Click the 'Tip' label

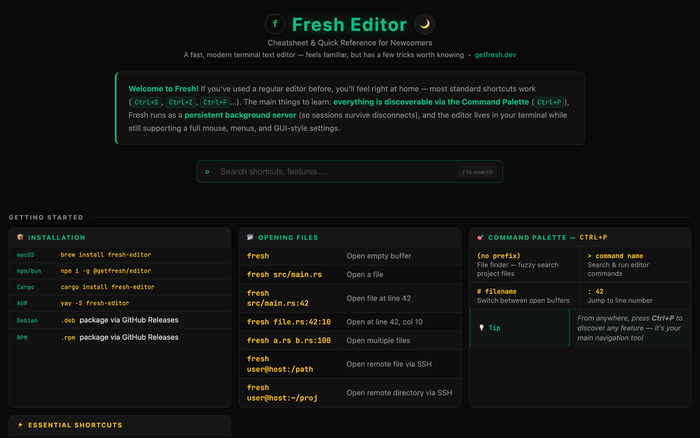[494, 328]
